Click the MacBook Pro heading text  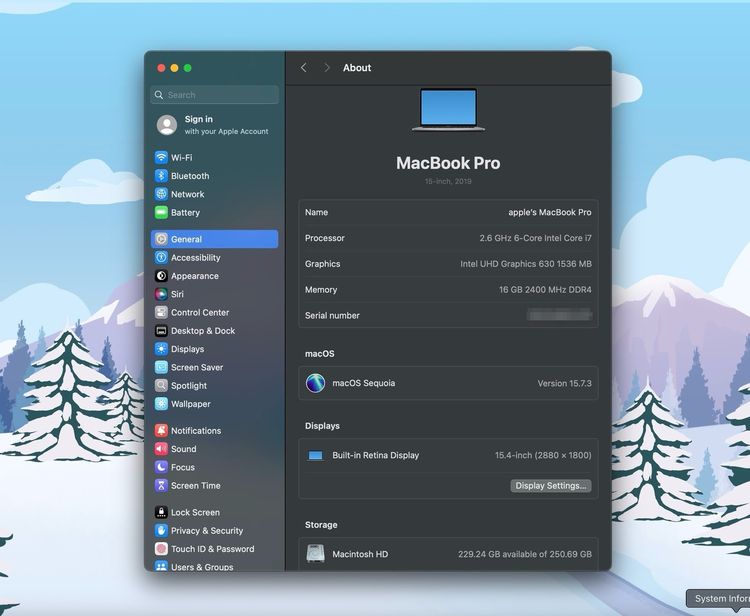(448, 163)
